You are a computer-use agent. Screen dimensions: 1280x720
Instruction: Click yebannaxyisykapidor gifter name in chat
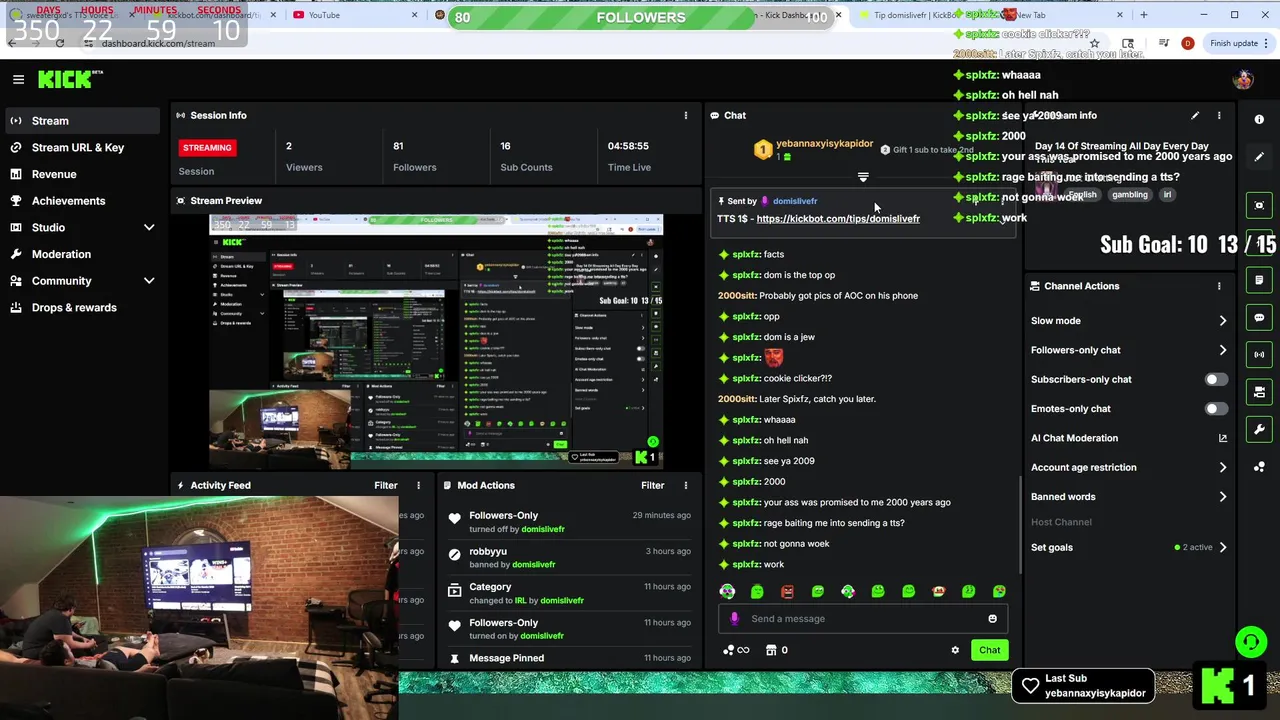[824, 143]
